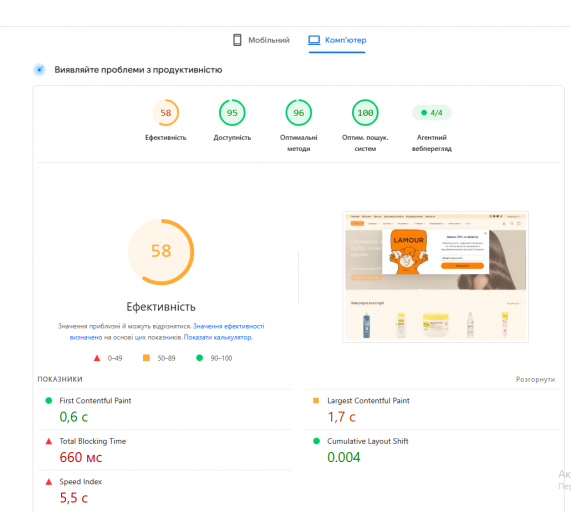Click the Total Blocking Time metric label
This screenshot has height=512, width=571.
click(x=93, y=441)
